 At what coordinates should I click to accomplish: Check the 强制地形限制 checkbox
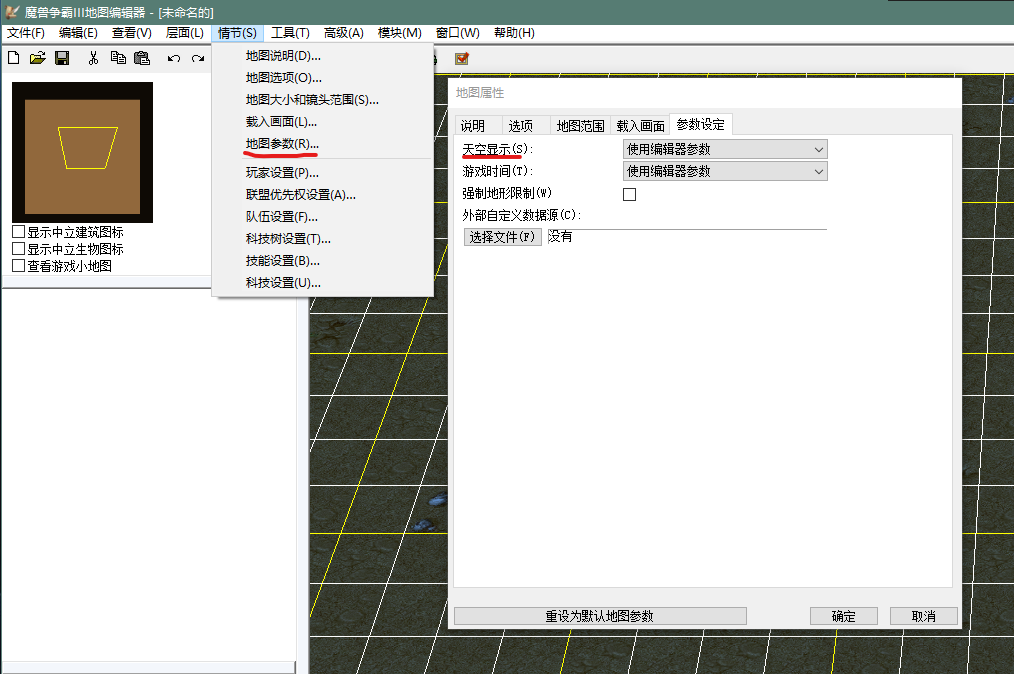pyautogui.click(x=629, y=194)
